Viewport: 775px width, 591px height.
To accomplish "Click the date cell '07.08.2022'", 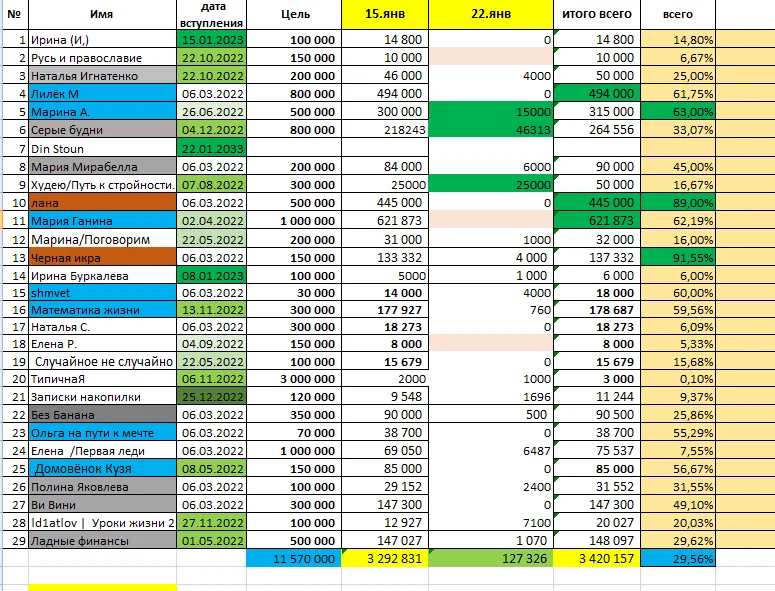I will (212, 185).
